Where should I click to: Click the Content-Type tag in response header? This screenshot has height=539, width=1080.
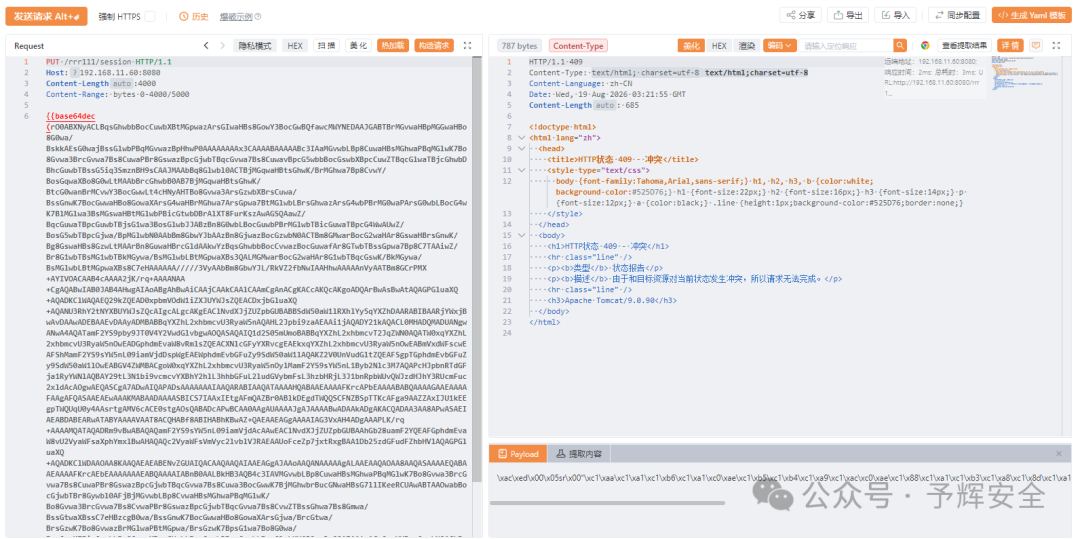(x=578, y=45)
